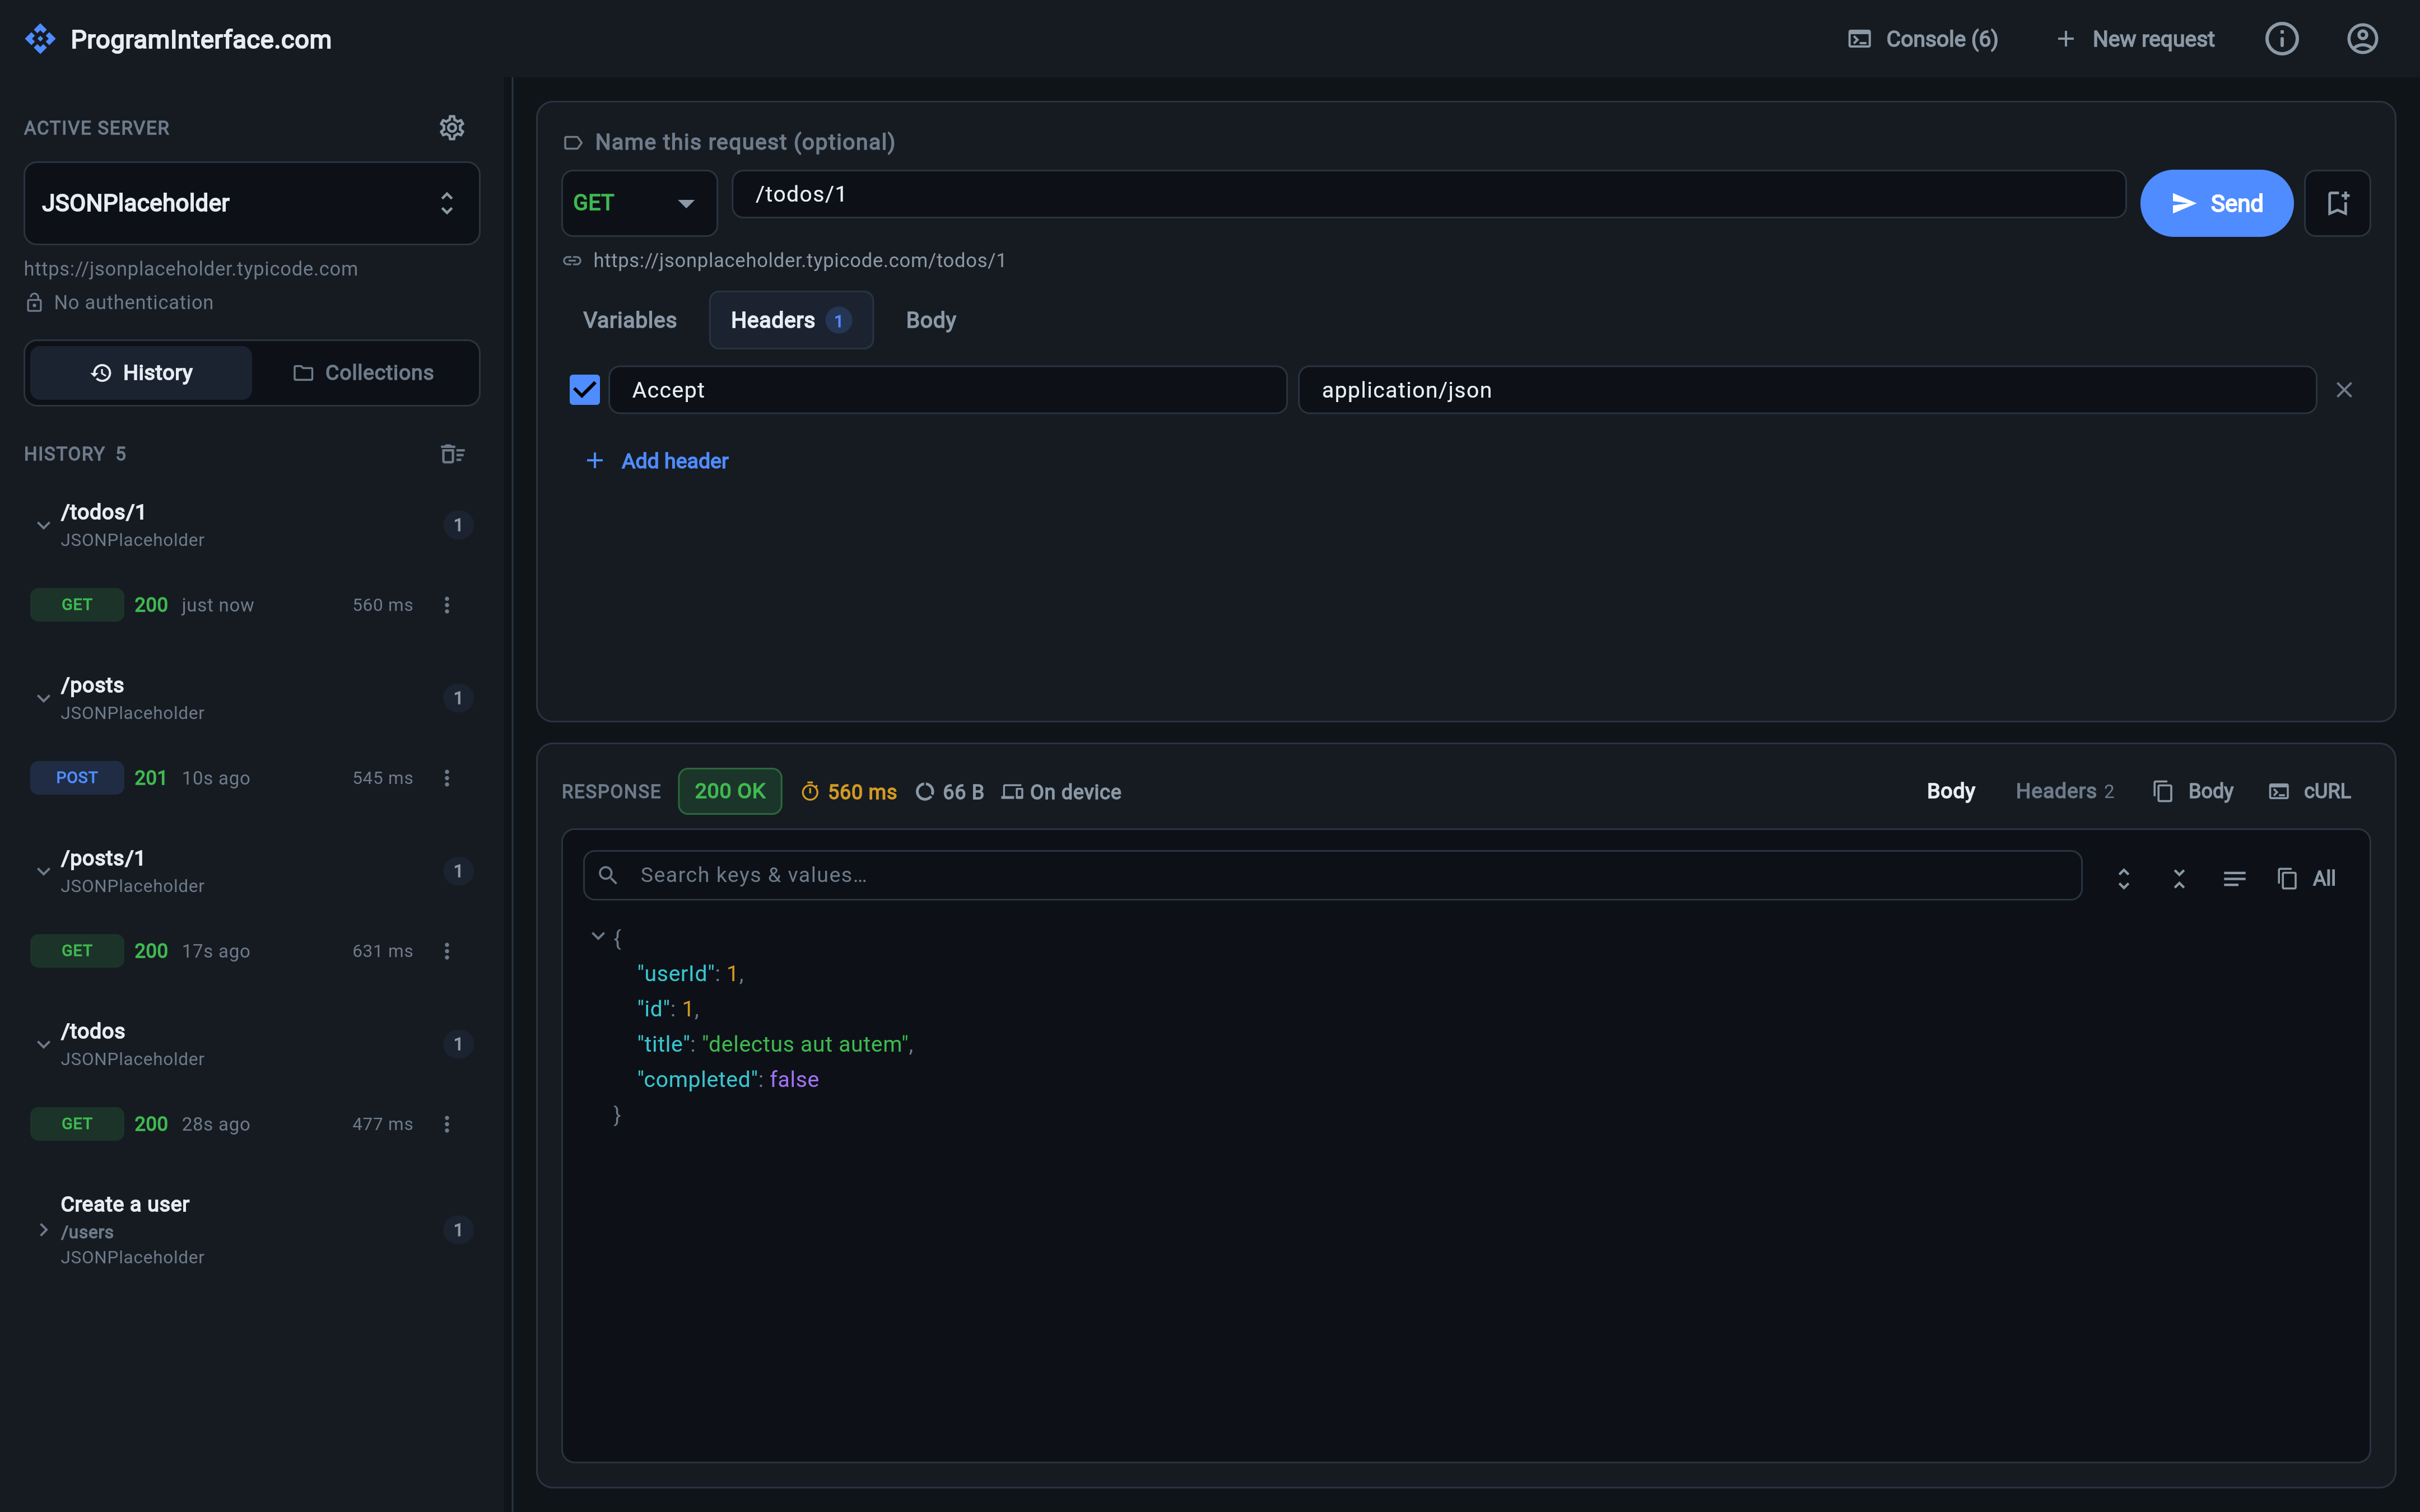This screenshot has width=2420, height=1512.
Task: Open the Console (6) panel
Action: [1923, 39]
